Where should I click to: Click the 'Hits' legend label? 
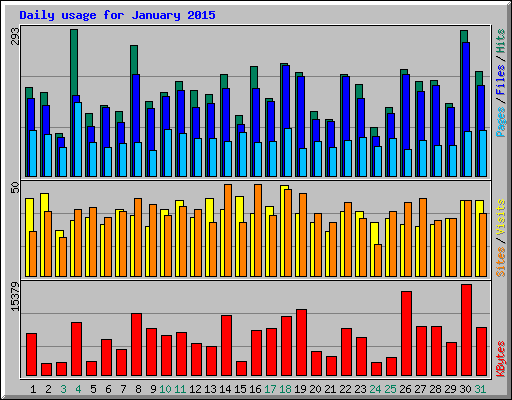click(x=501, y=41)
